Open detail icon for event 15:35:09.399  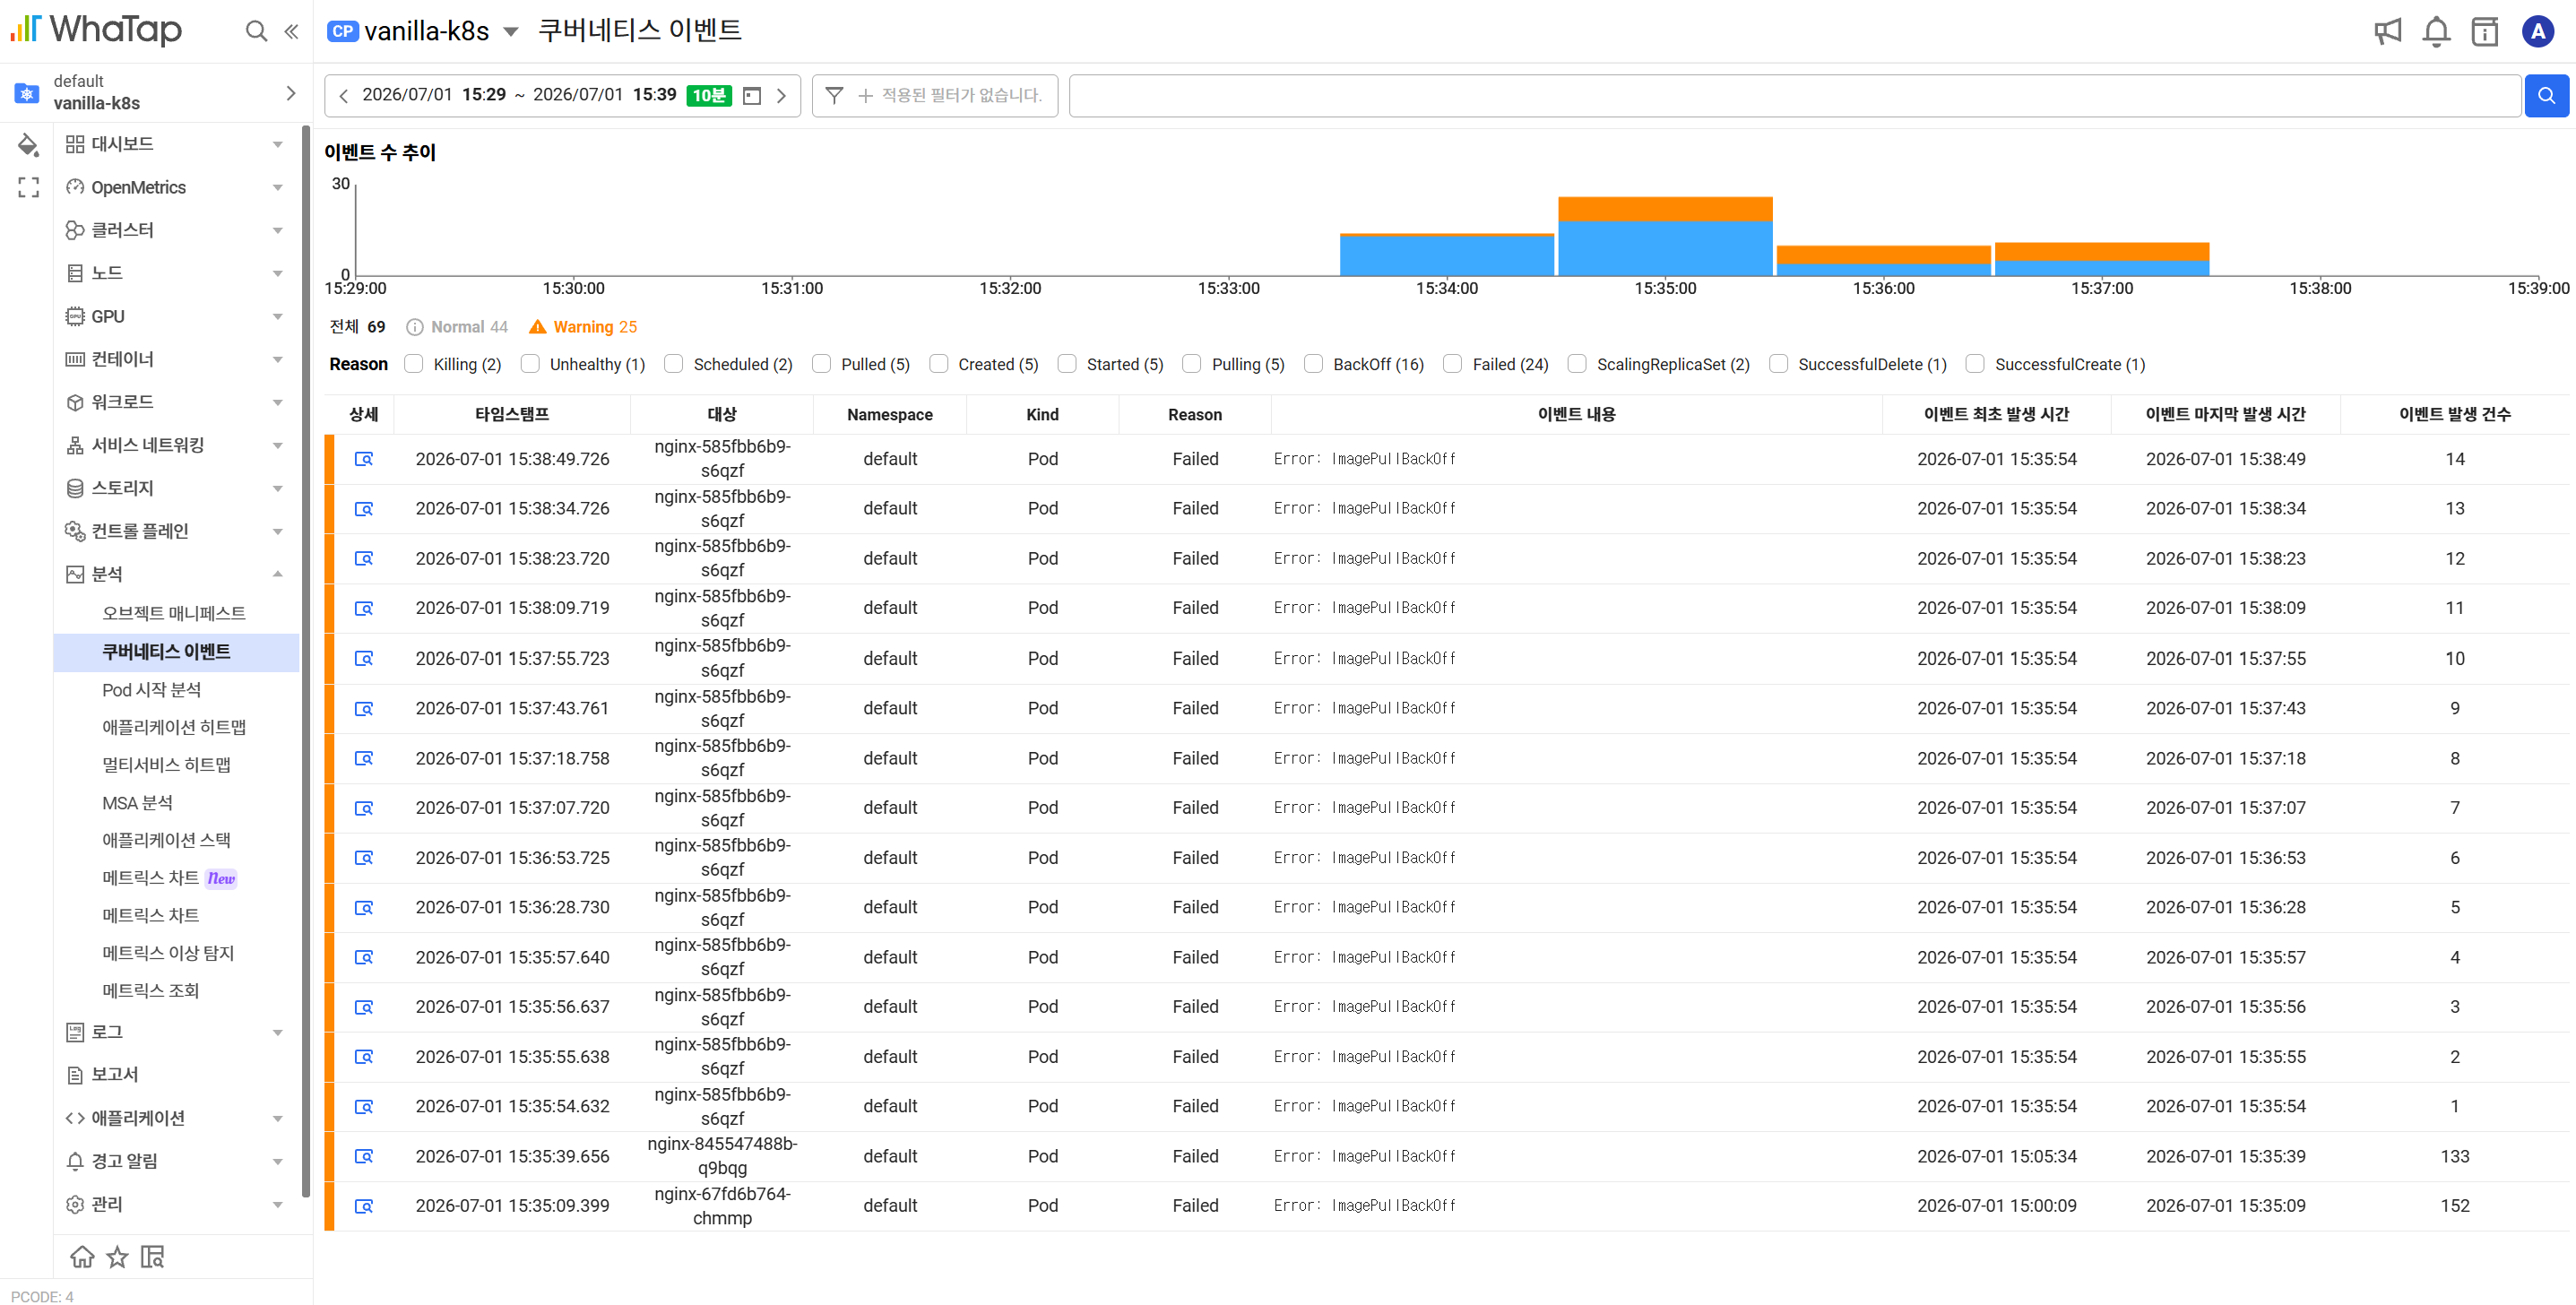[x=364, y=1206]
